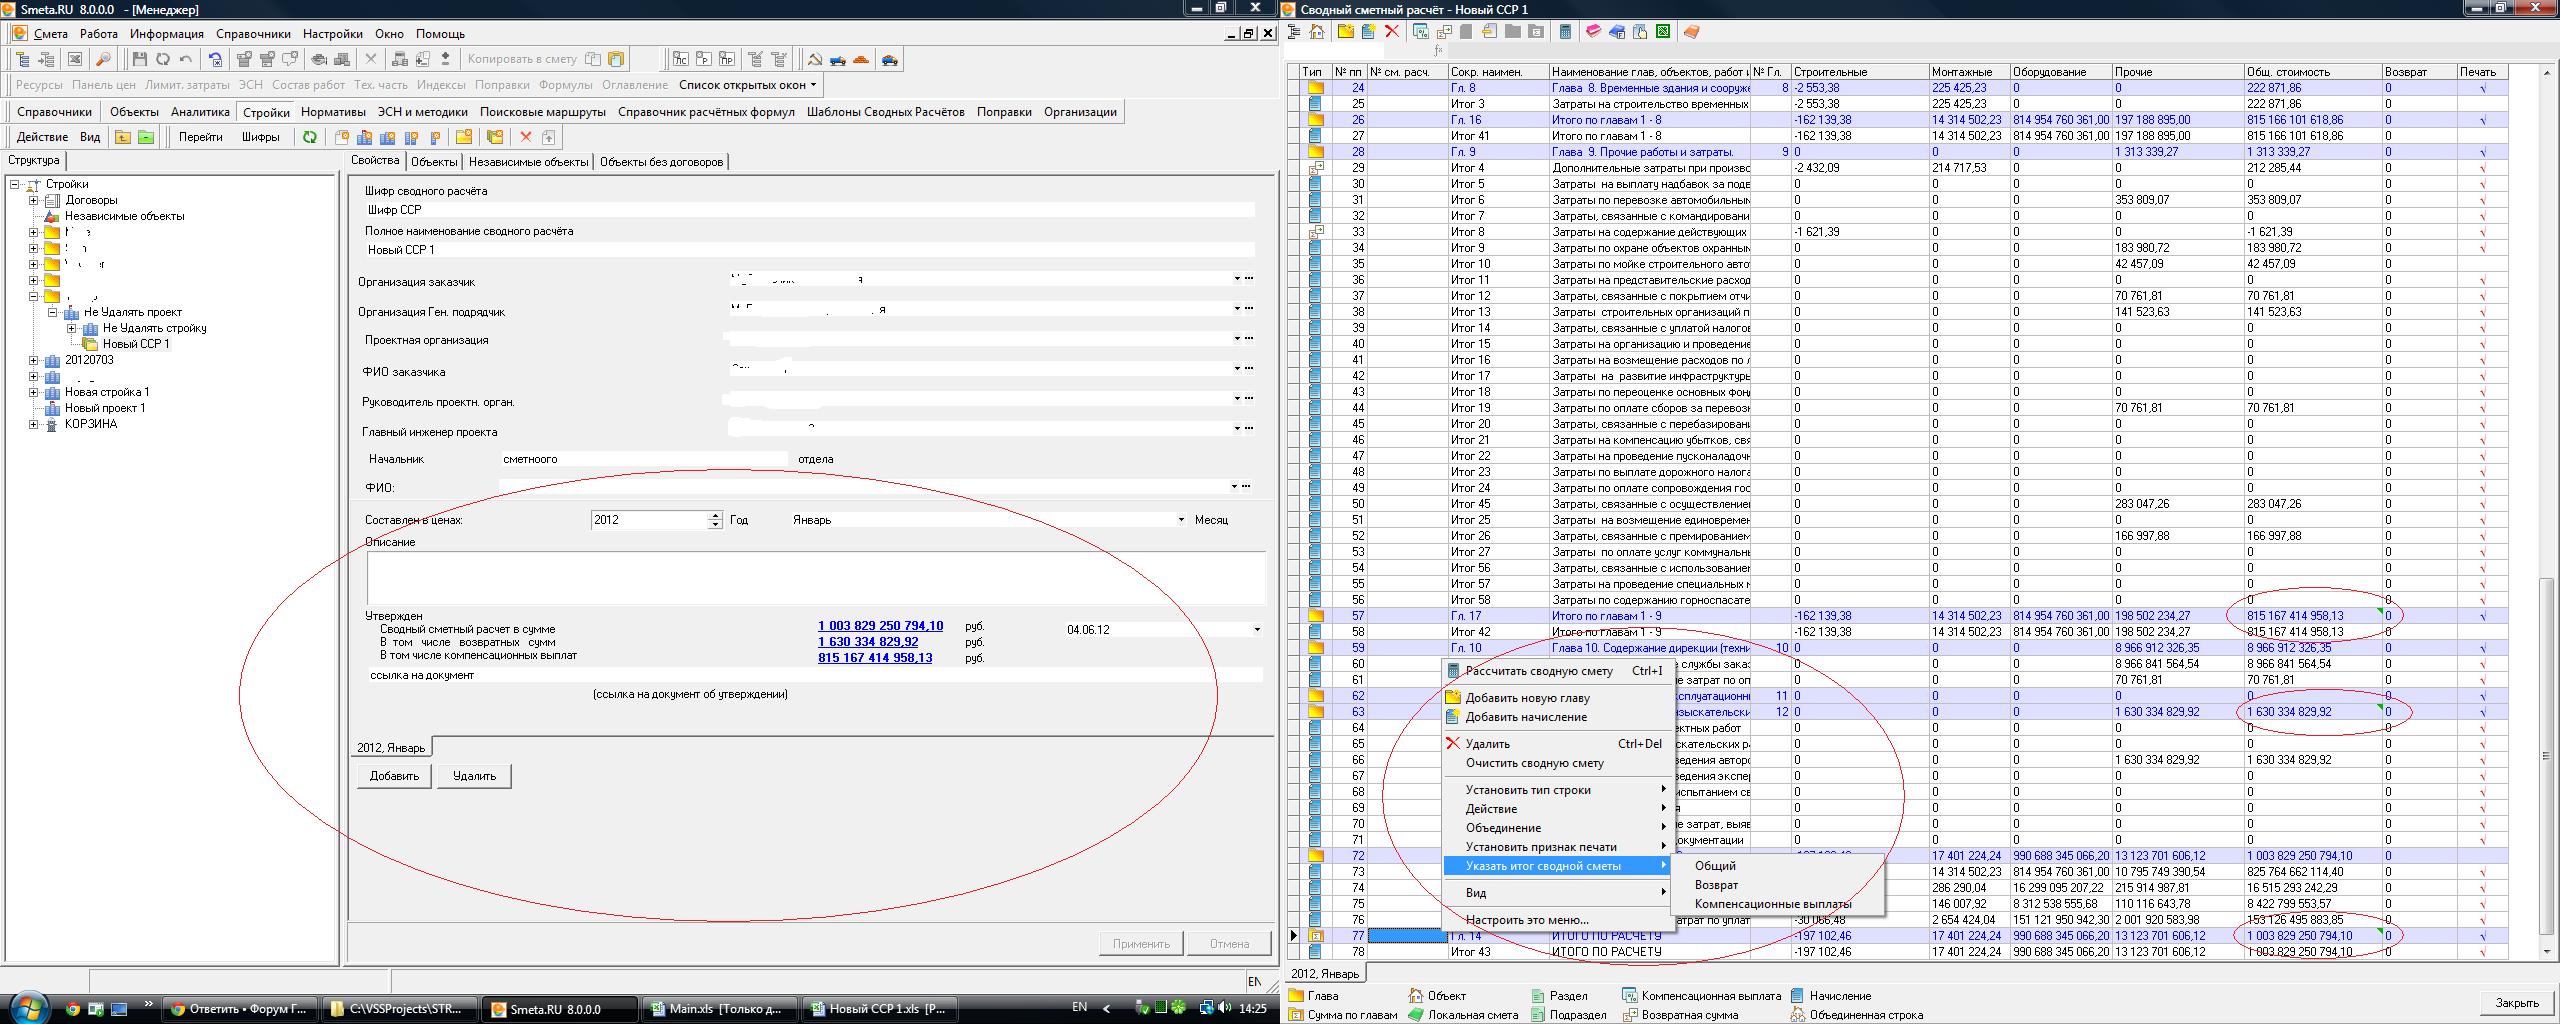Open the 815 167 414 958,13 link
The height and width of the screenshot is (1024, 2560).
tap(875, 658)
